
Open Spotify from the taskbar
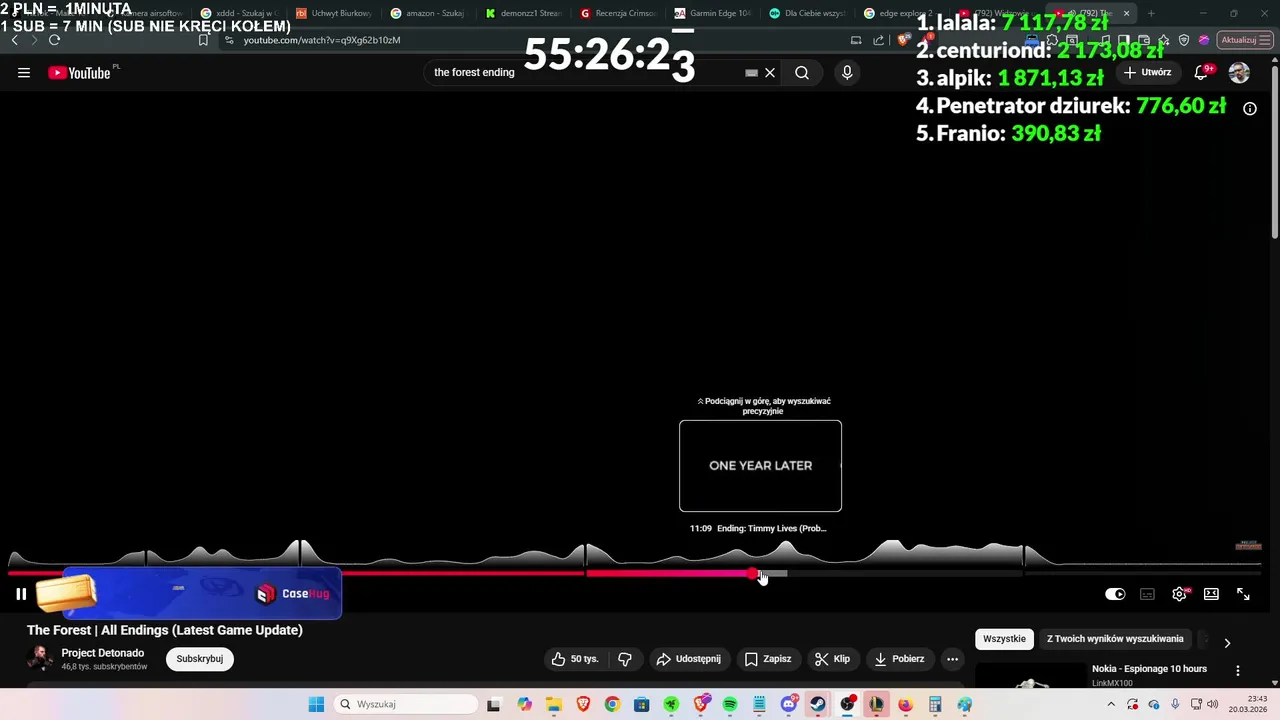pyautogui.click(x=729, y=704)
